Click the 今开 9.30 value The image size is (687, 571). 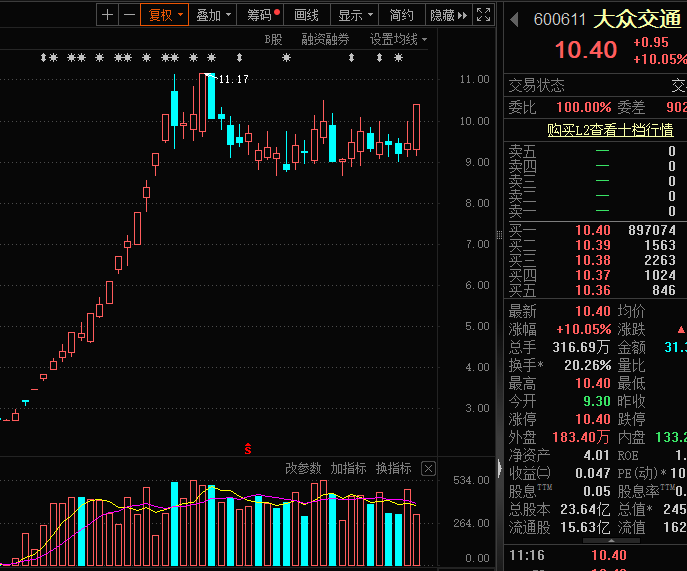tap(597, 401)
